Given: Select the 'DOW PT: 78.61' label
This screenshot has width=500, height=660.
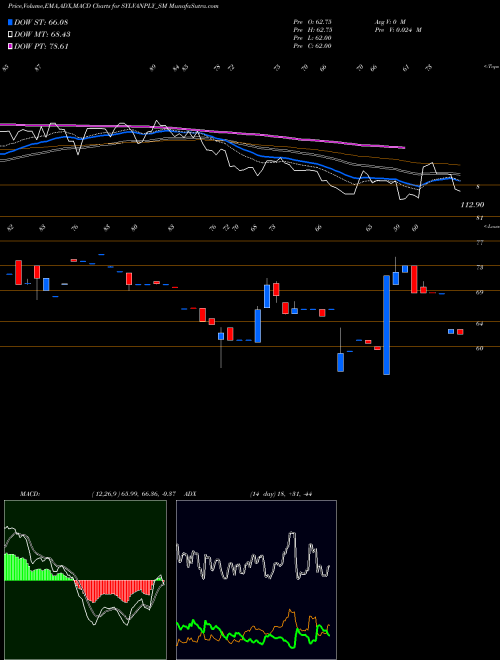Looking at the screenshot, I should click(41, 47).
